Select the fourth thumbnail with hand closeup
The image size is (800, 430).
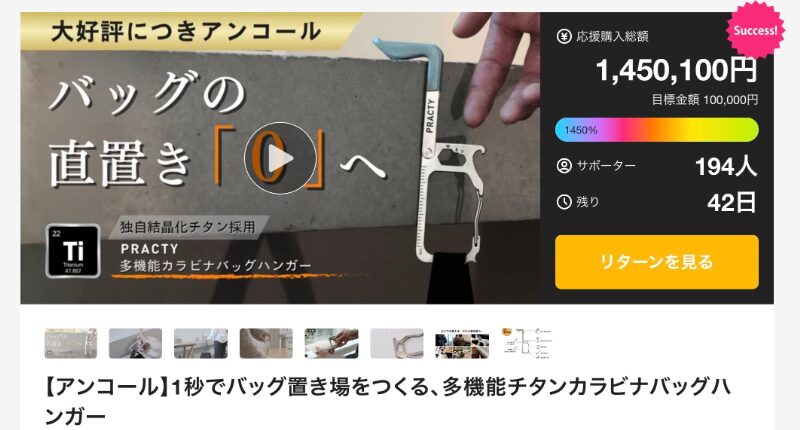click(x=266, y=343)
